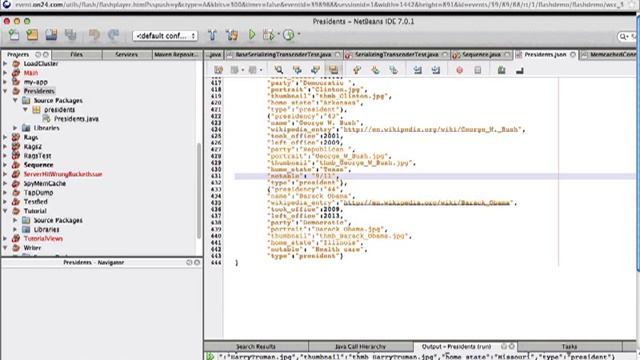Select ServerHitWrongBucketIssue project
Image resolution: width=640 pixels, height=360 pixels.
(63, 174)
